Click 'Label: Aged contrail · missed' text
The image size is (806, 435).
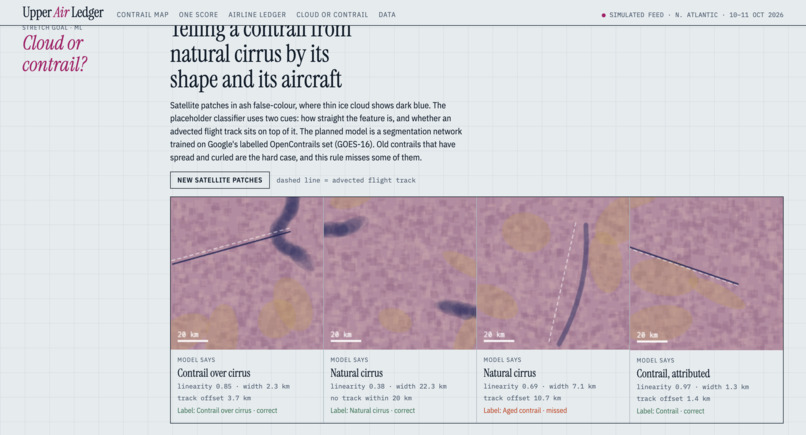(x=525, y=410)
